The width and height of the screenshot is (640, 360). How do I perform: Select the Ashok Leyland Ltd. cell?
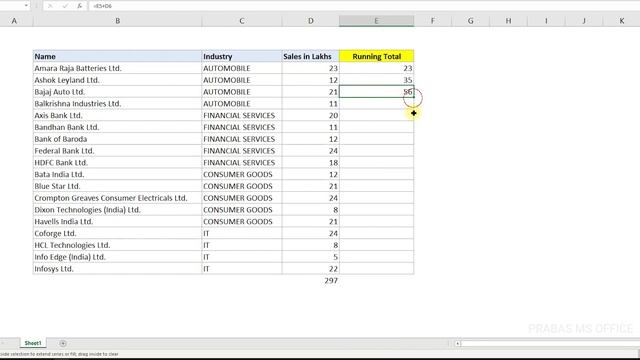click(x=117, y=80)
